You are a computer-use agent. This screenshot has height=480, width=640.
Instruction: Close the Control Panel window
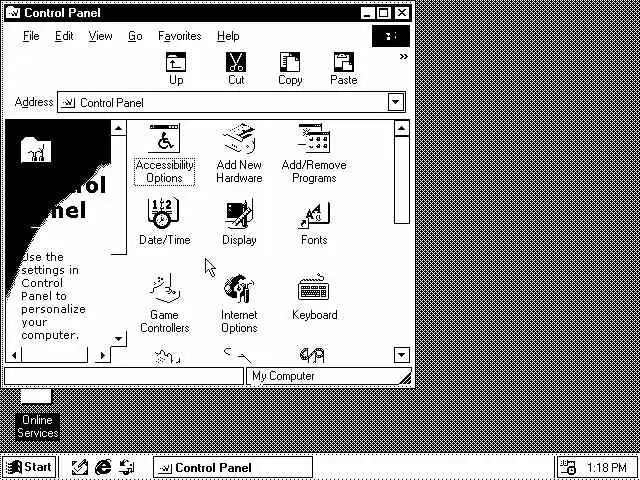(x=402, y=13)
